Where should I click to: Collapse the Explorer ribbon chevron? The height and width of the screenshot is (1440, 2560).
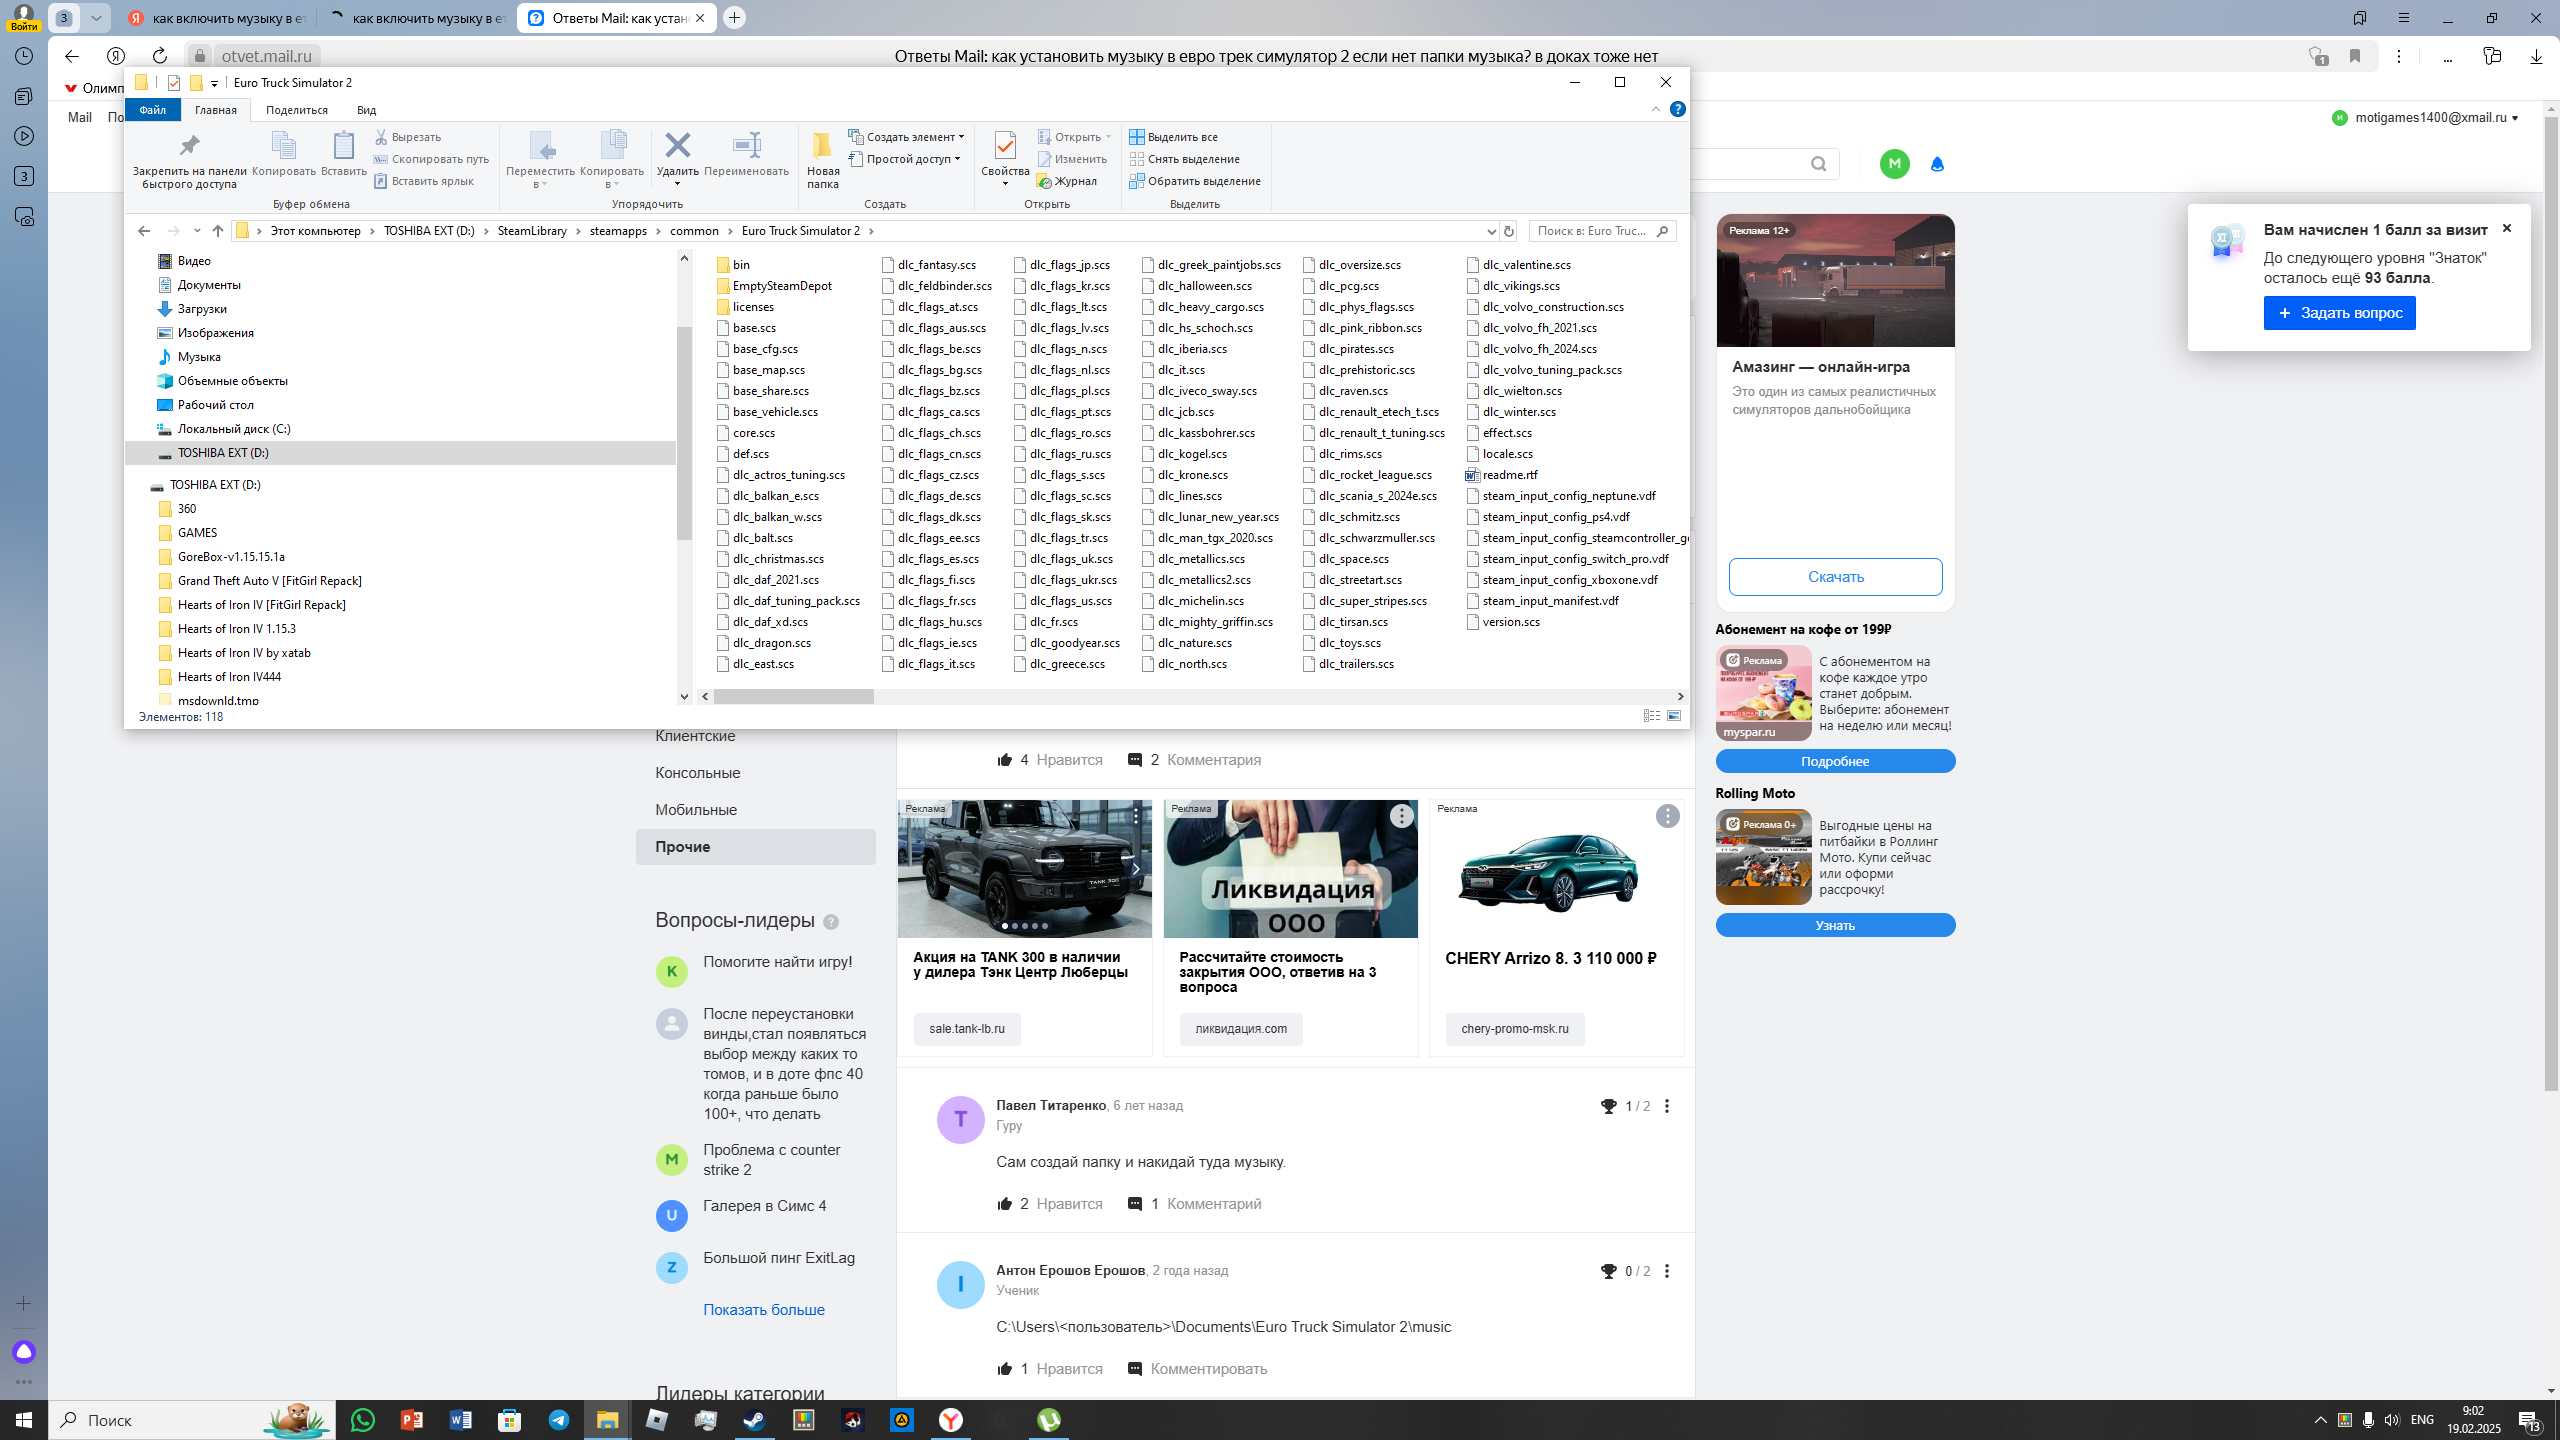tap(1655, 109)
